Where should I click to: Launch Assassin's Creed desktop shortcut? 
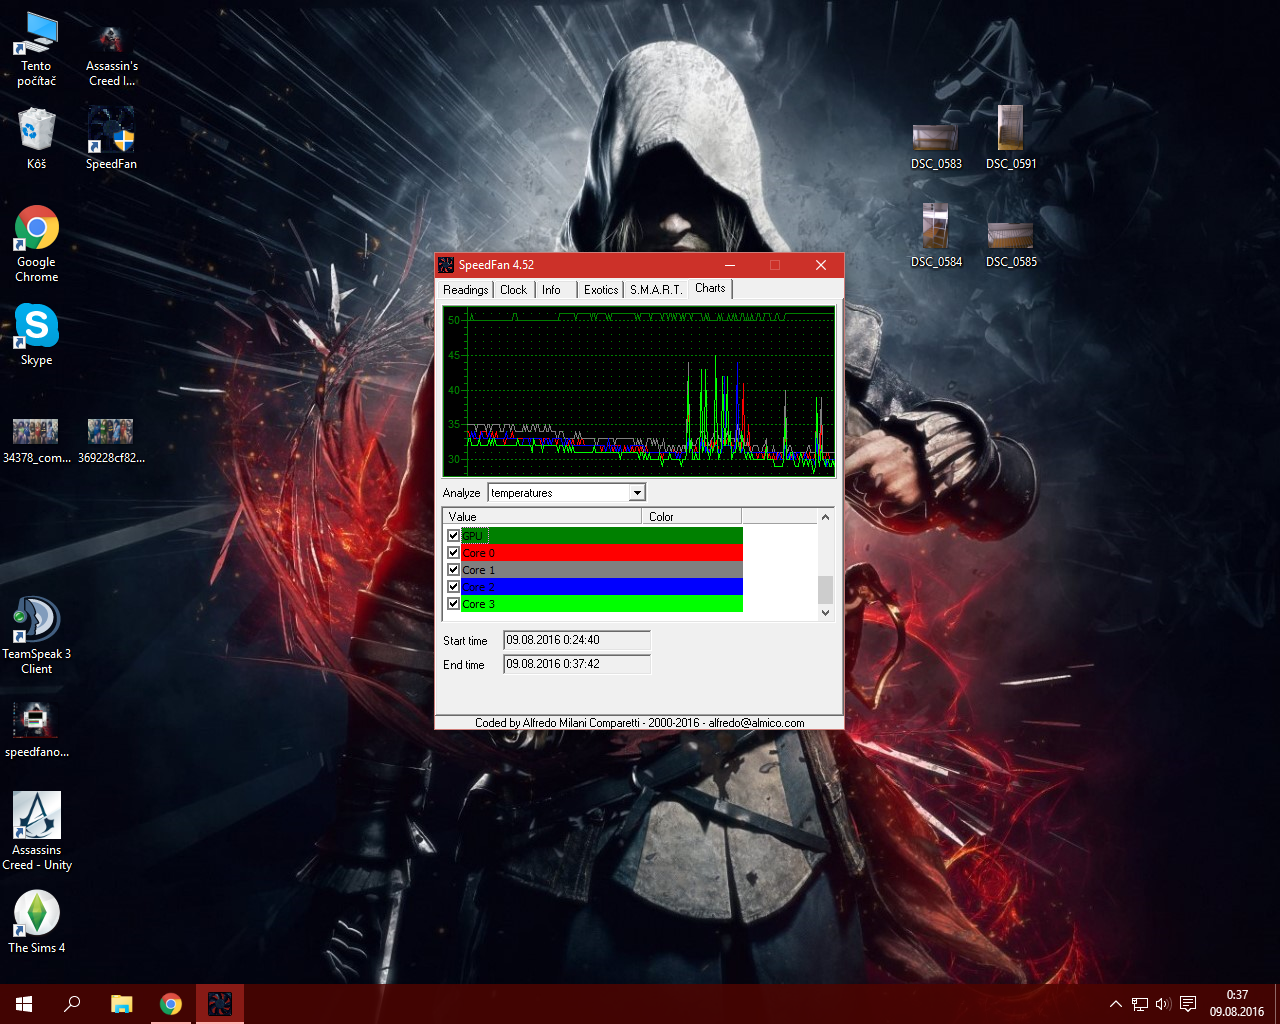point(111,55)
